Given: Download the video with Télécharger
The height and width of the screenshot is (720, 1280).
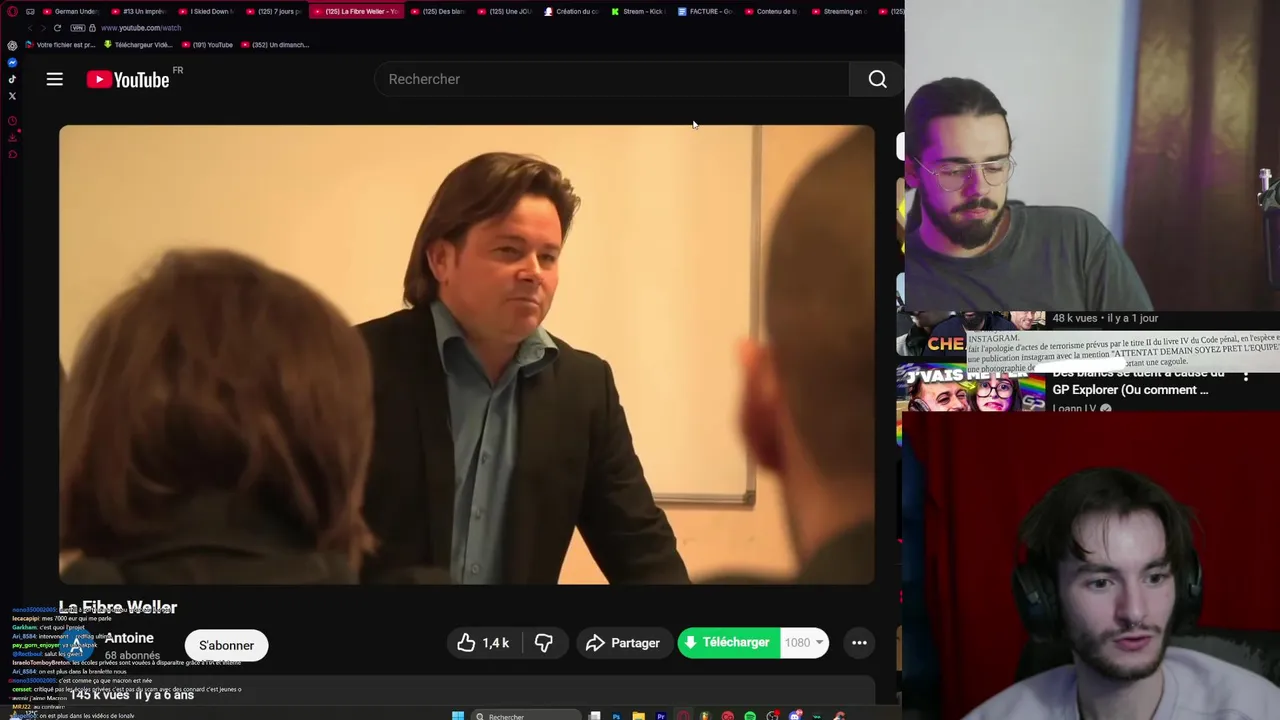Looking at the screenshot, I should [x=727, y=643].
